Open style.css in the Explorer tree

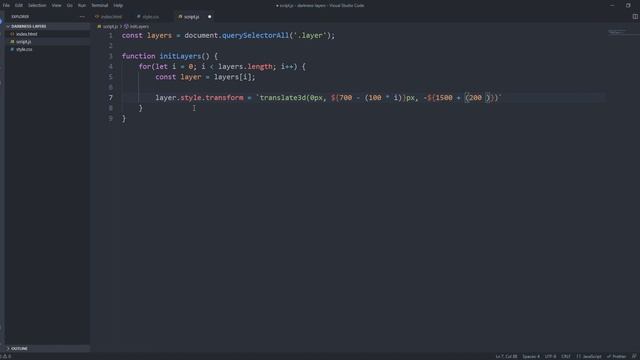pos(47,49)
